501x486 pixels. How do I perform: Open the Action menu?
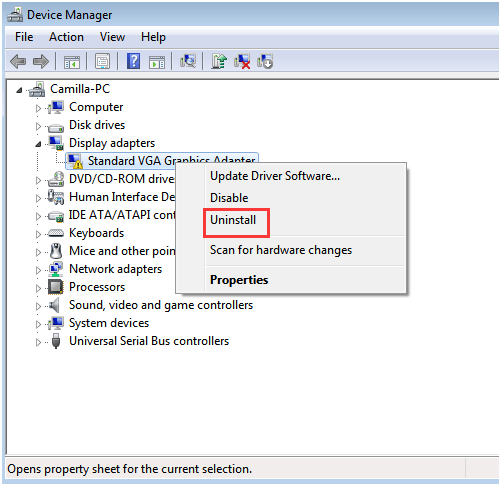(x=66, y=37)
